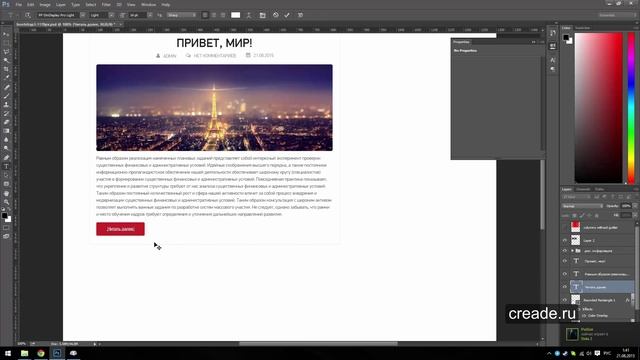Viewport: 640px width, 360px height.
Task: Select the Move tool
Action: [x=6, y=34]
